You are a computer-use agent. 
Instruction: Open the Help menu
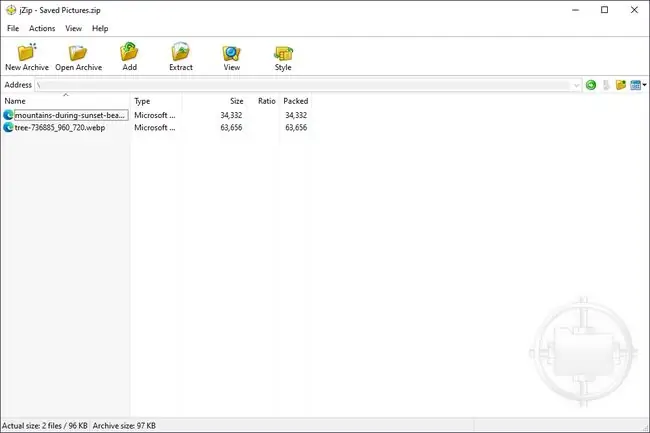(x=100, y=29)
